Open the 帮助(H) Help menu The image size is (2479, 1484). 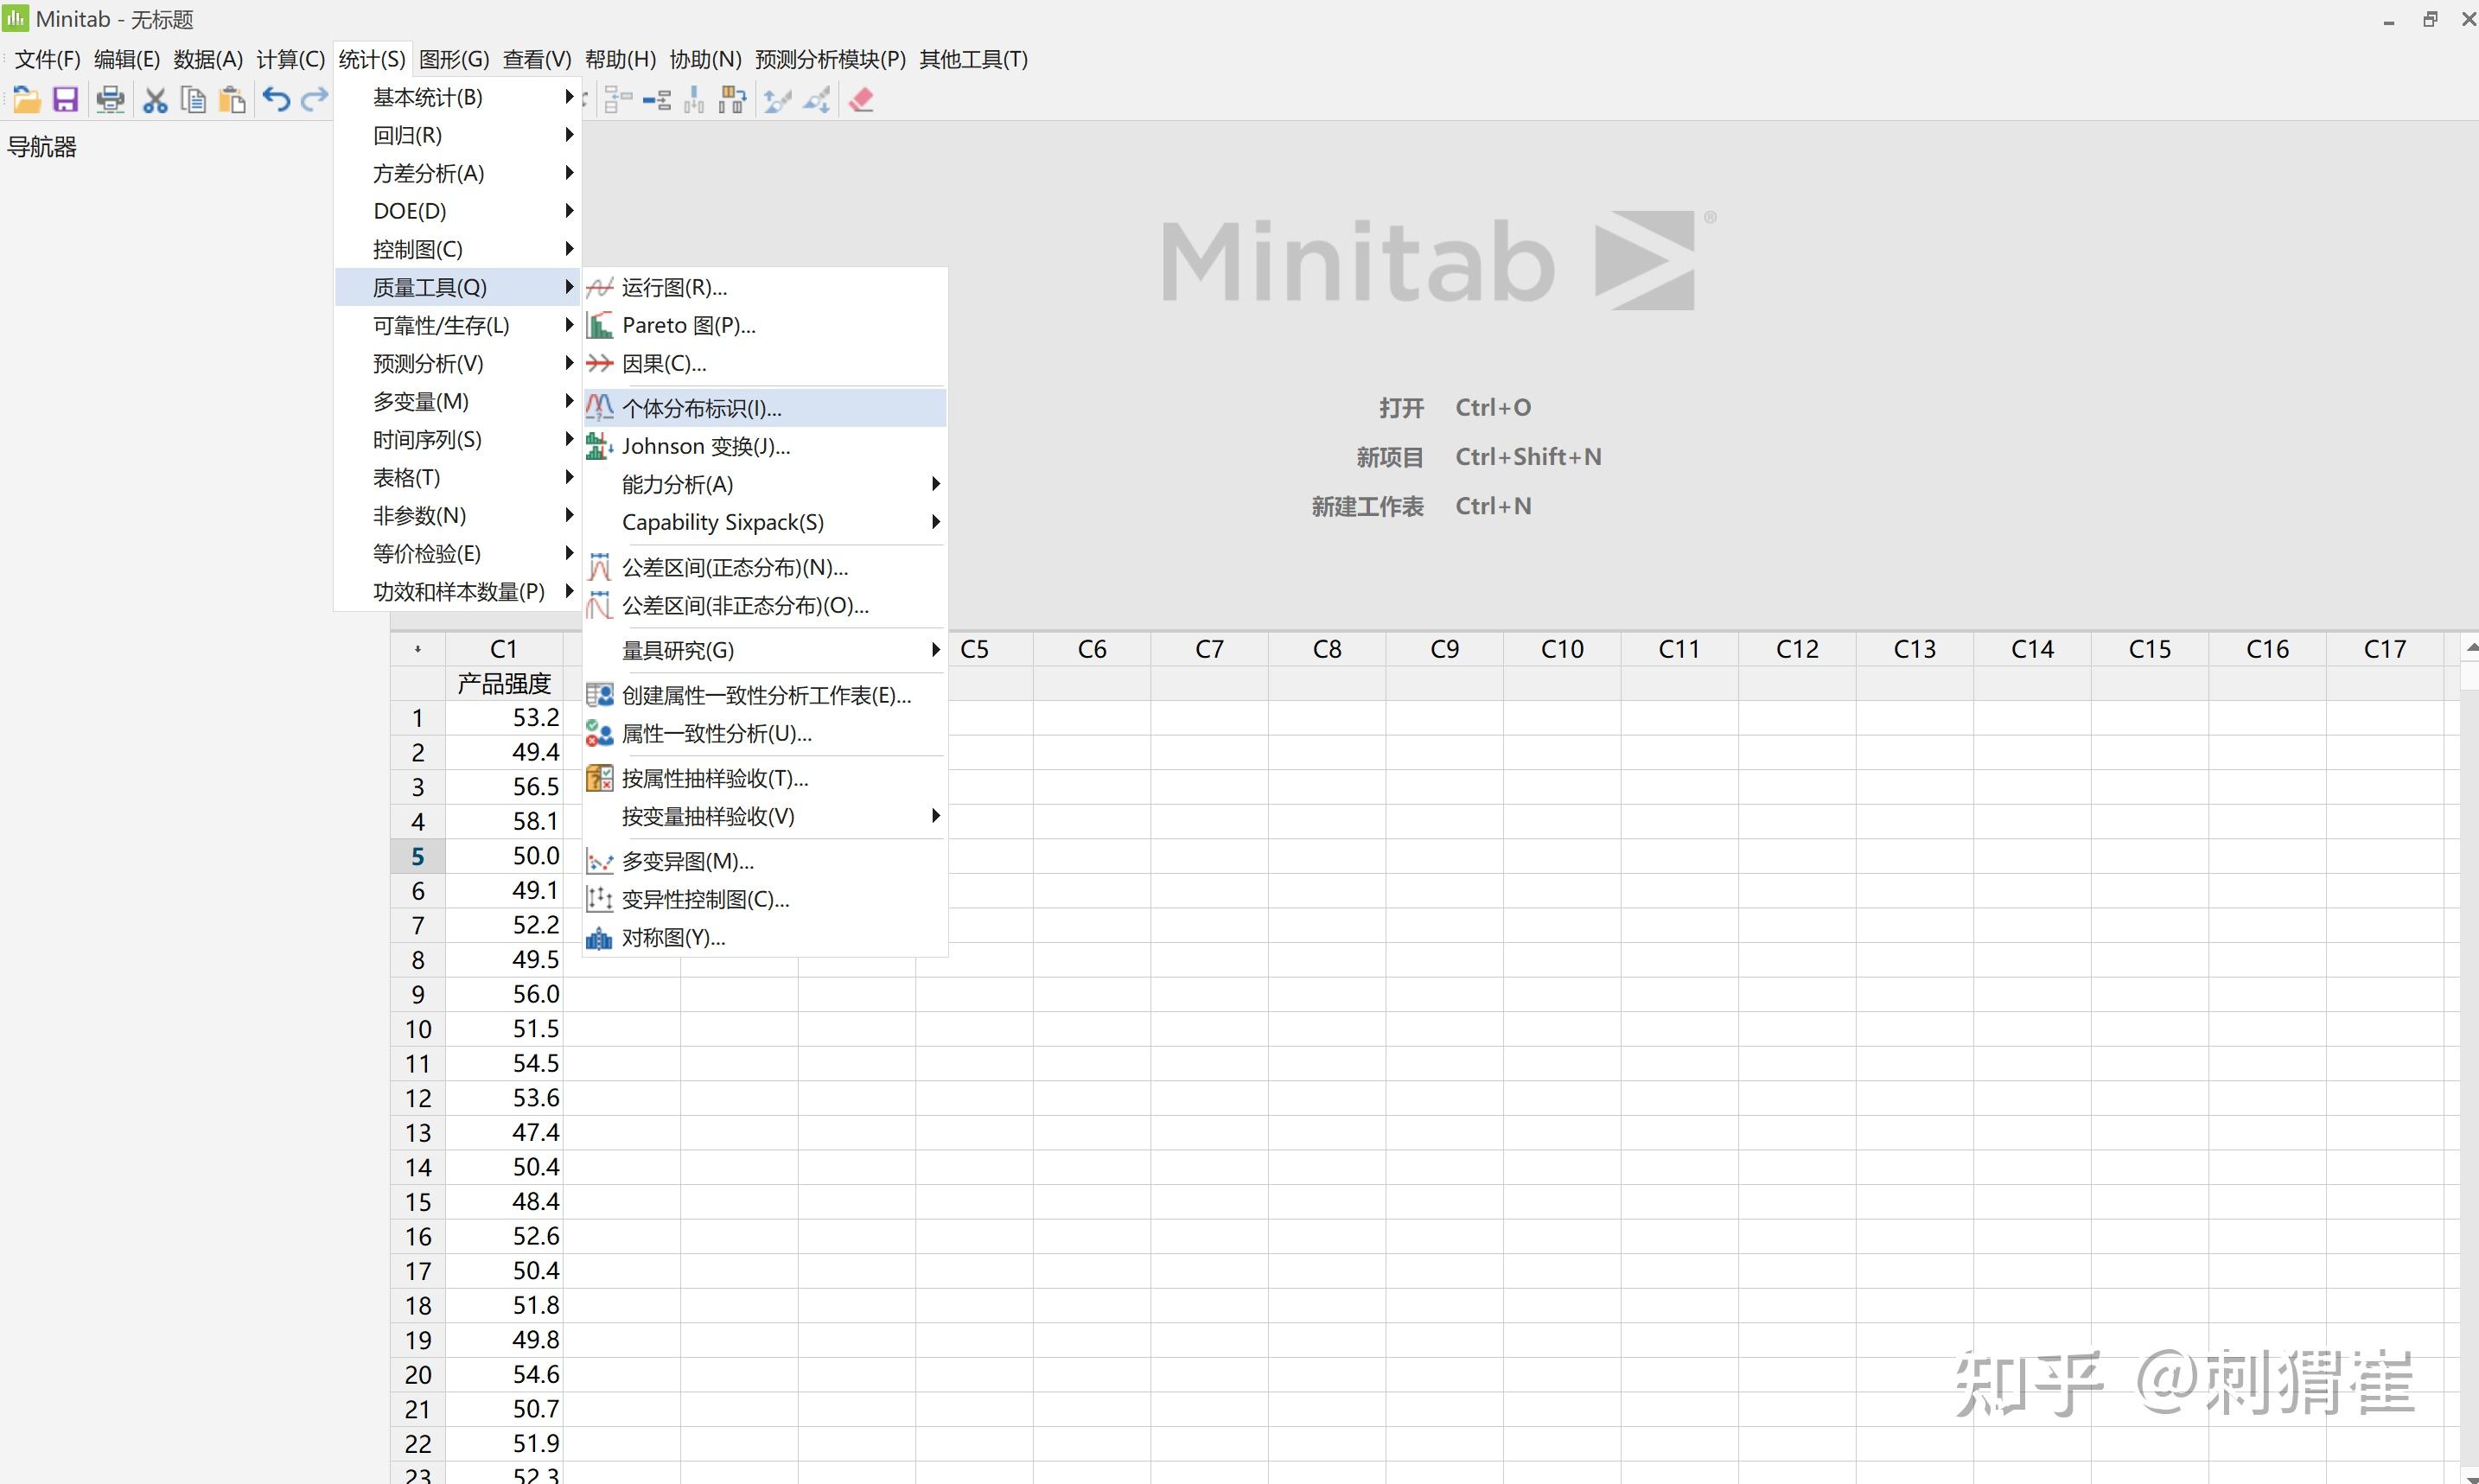(x=620, y=60)
